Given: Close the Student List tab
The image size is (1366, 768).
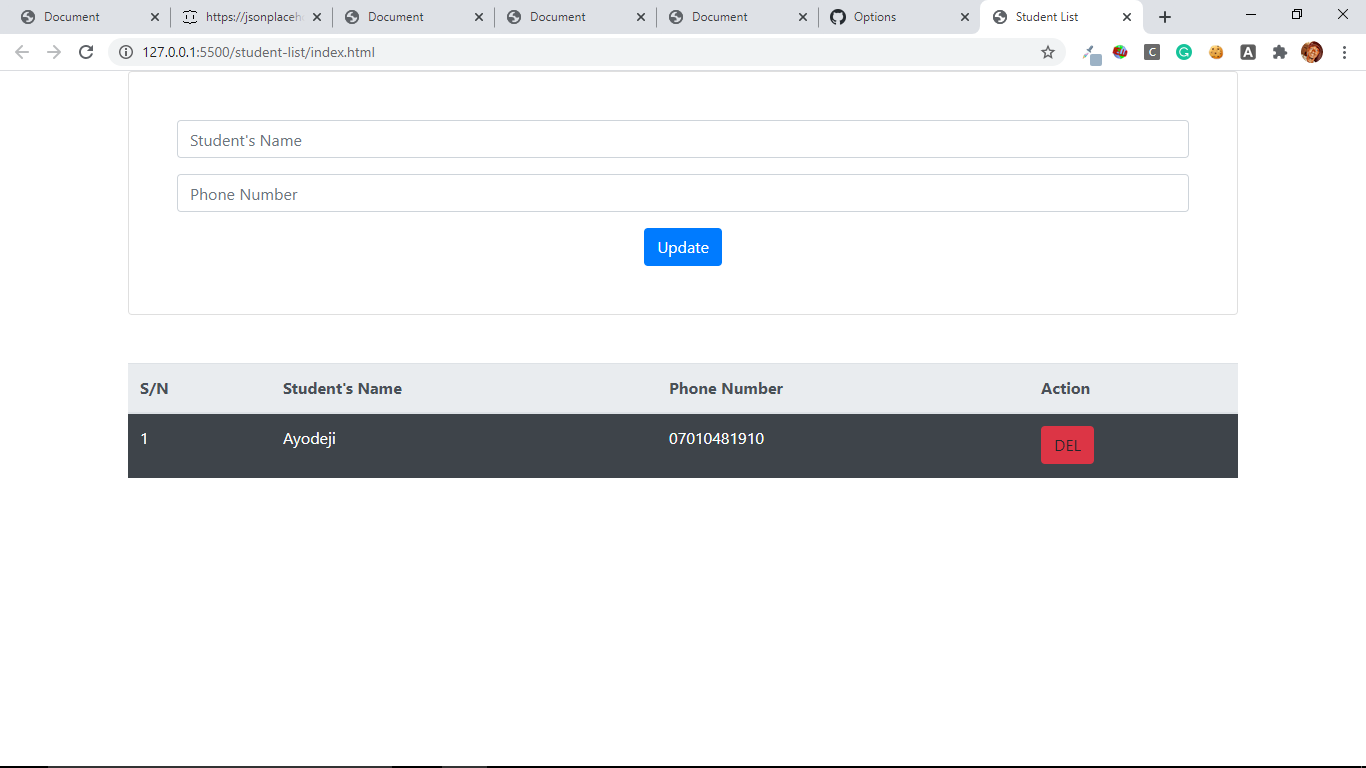Looking at the screenshot, I should (1127, 17).
